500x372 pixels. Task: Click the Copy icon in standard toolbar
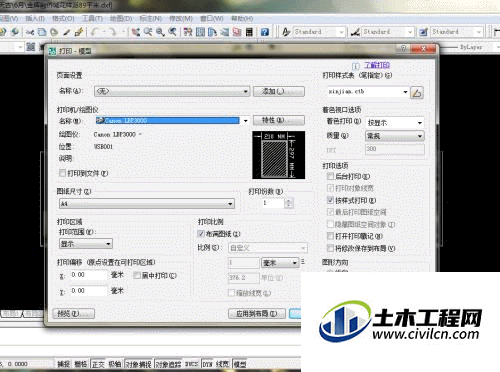(42, 32)
